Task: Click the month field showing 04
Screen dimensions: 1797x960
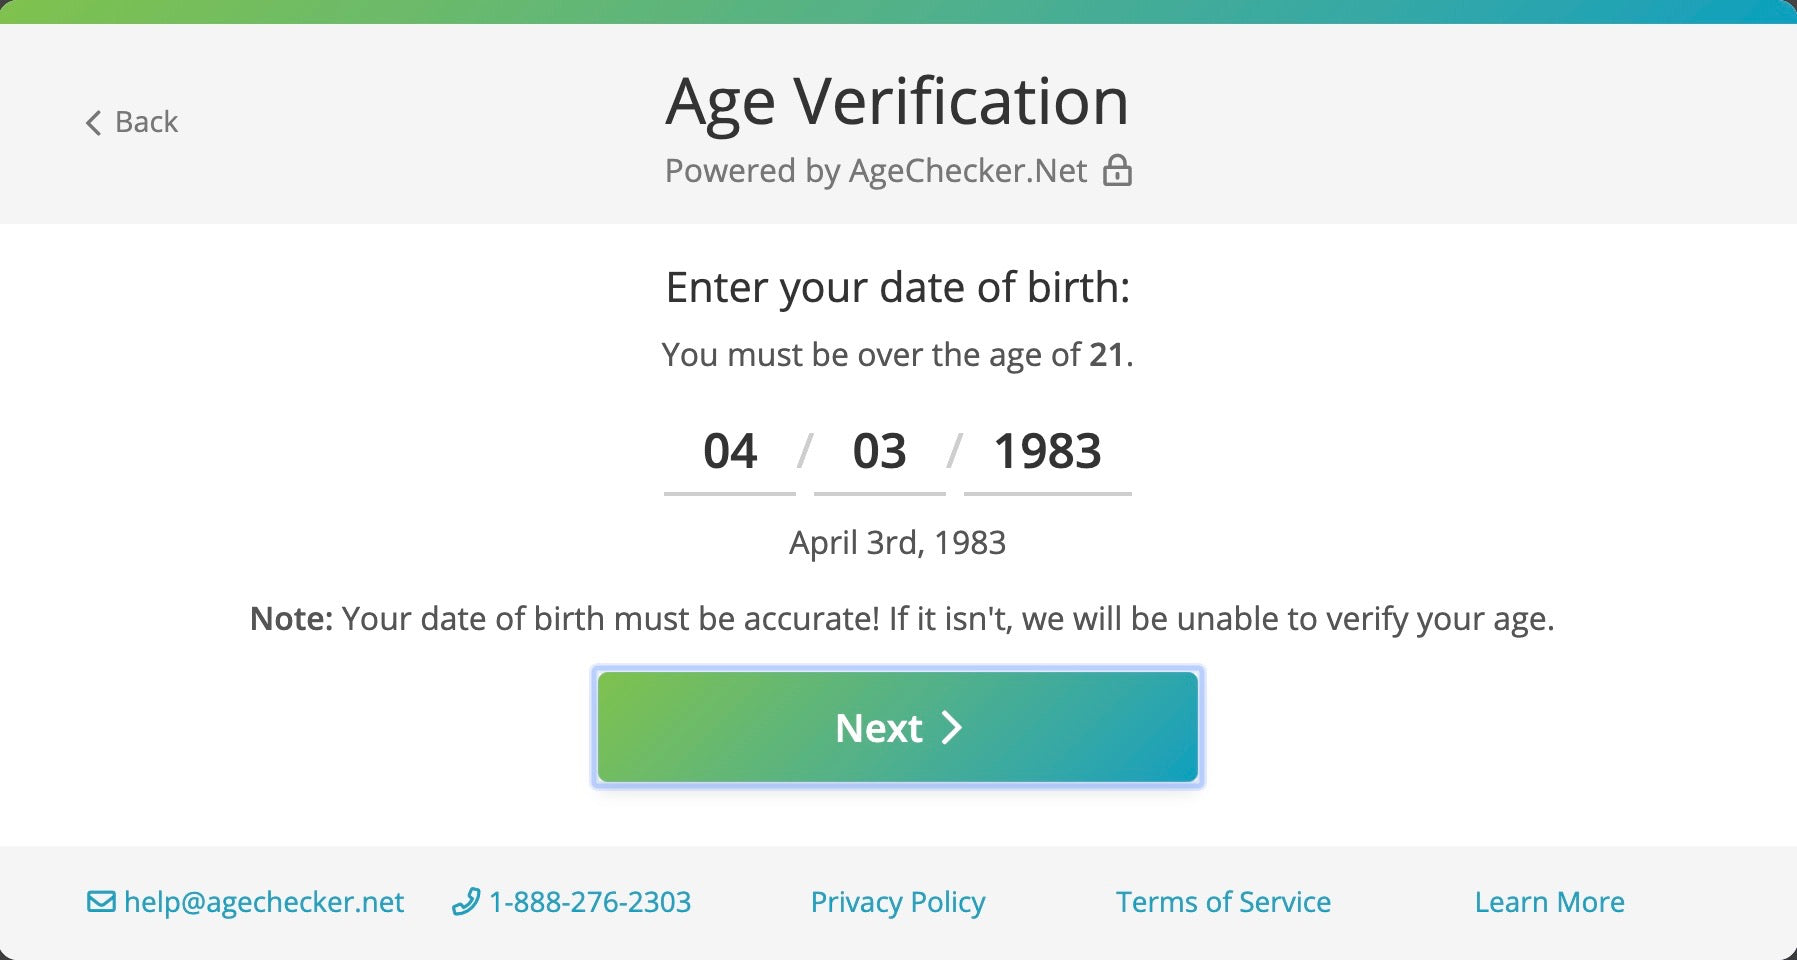Action: point(730,452)
